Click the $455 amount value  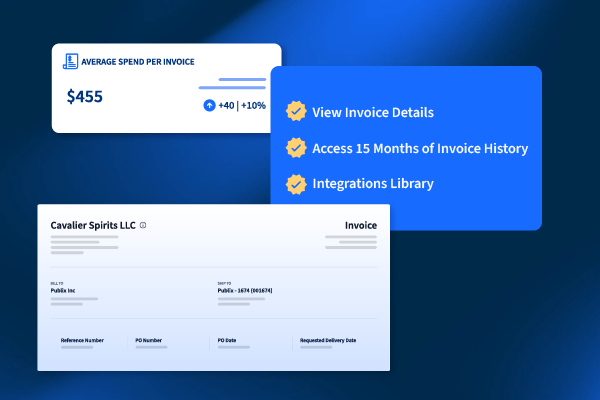click(85, 96)
